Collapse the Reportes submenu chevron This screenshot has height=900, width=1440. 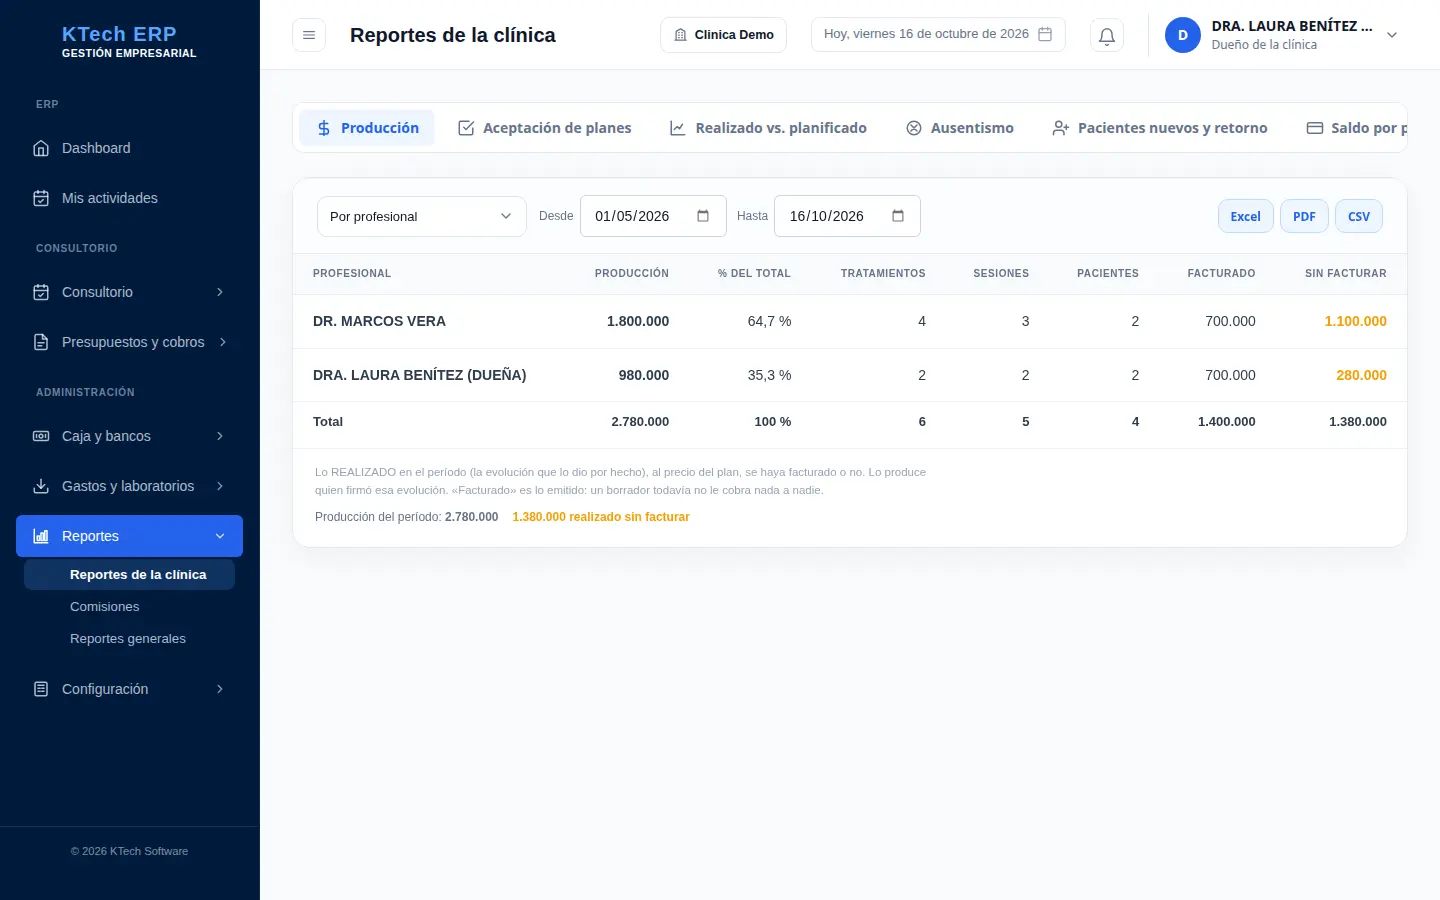(x=220, y=536)
